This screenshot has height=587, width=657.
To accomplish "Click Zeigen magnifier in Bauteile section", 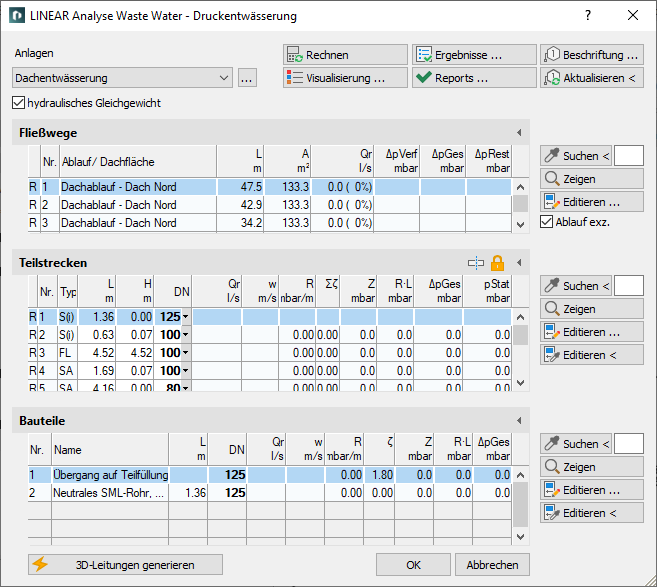I will (x=592, y=467).
